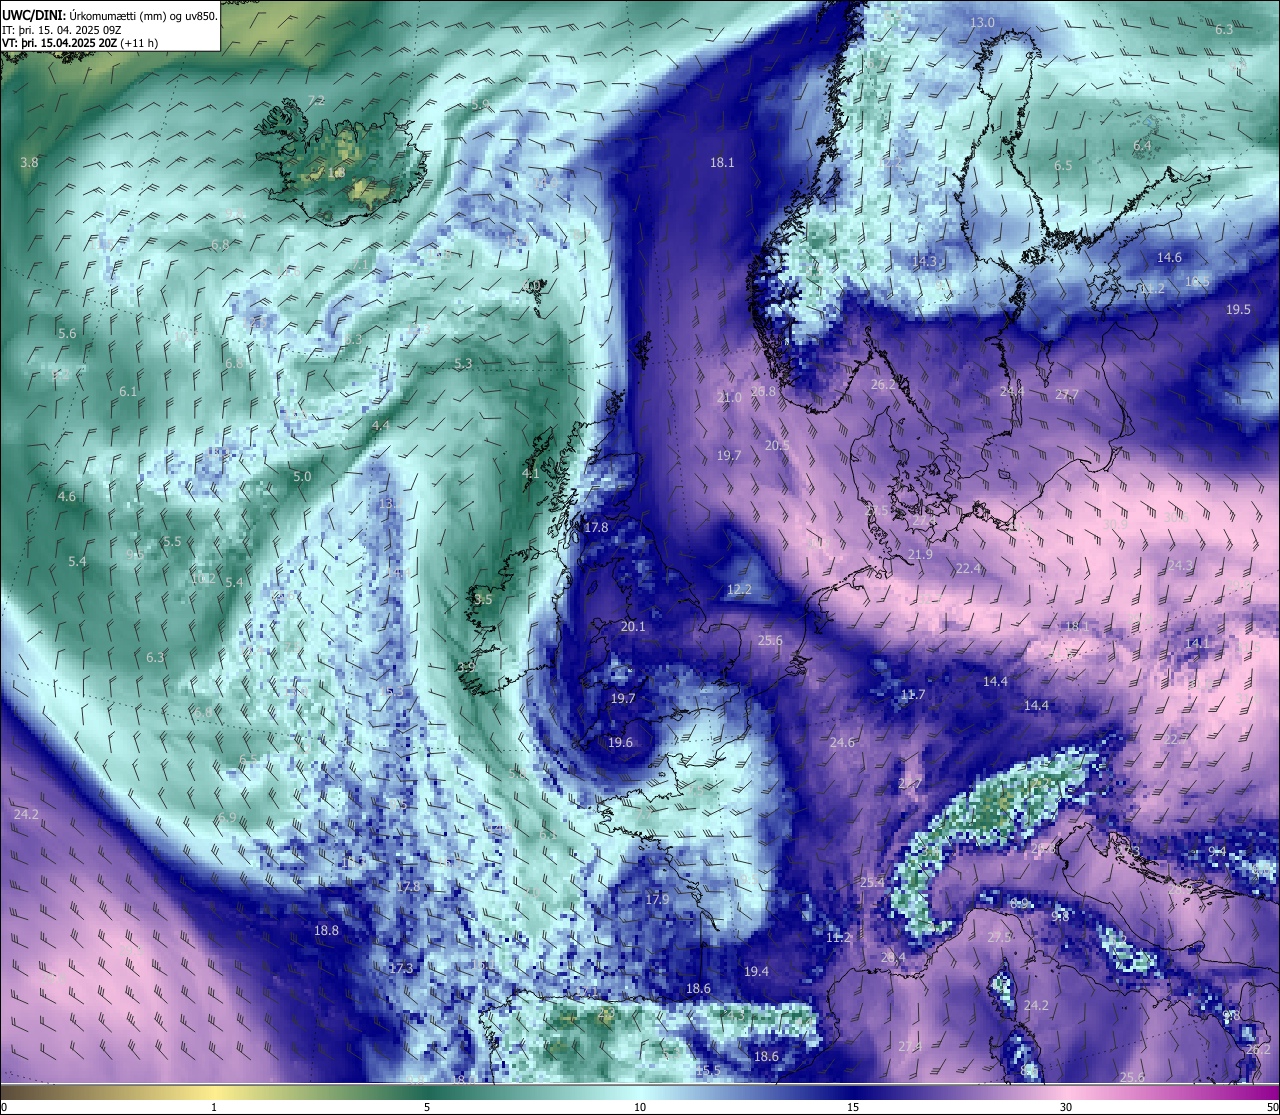The image size is (1280, 1115).
Task: Click the '21.0' value in the North Sea
Action: [729, 398]
